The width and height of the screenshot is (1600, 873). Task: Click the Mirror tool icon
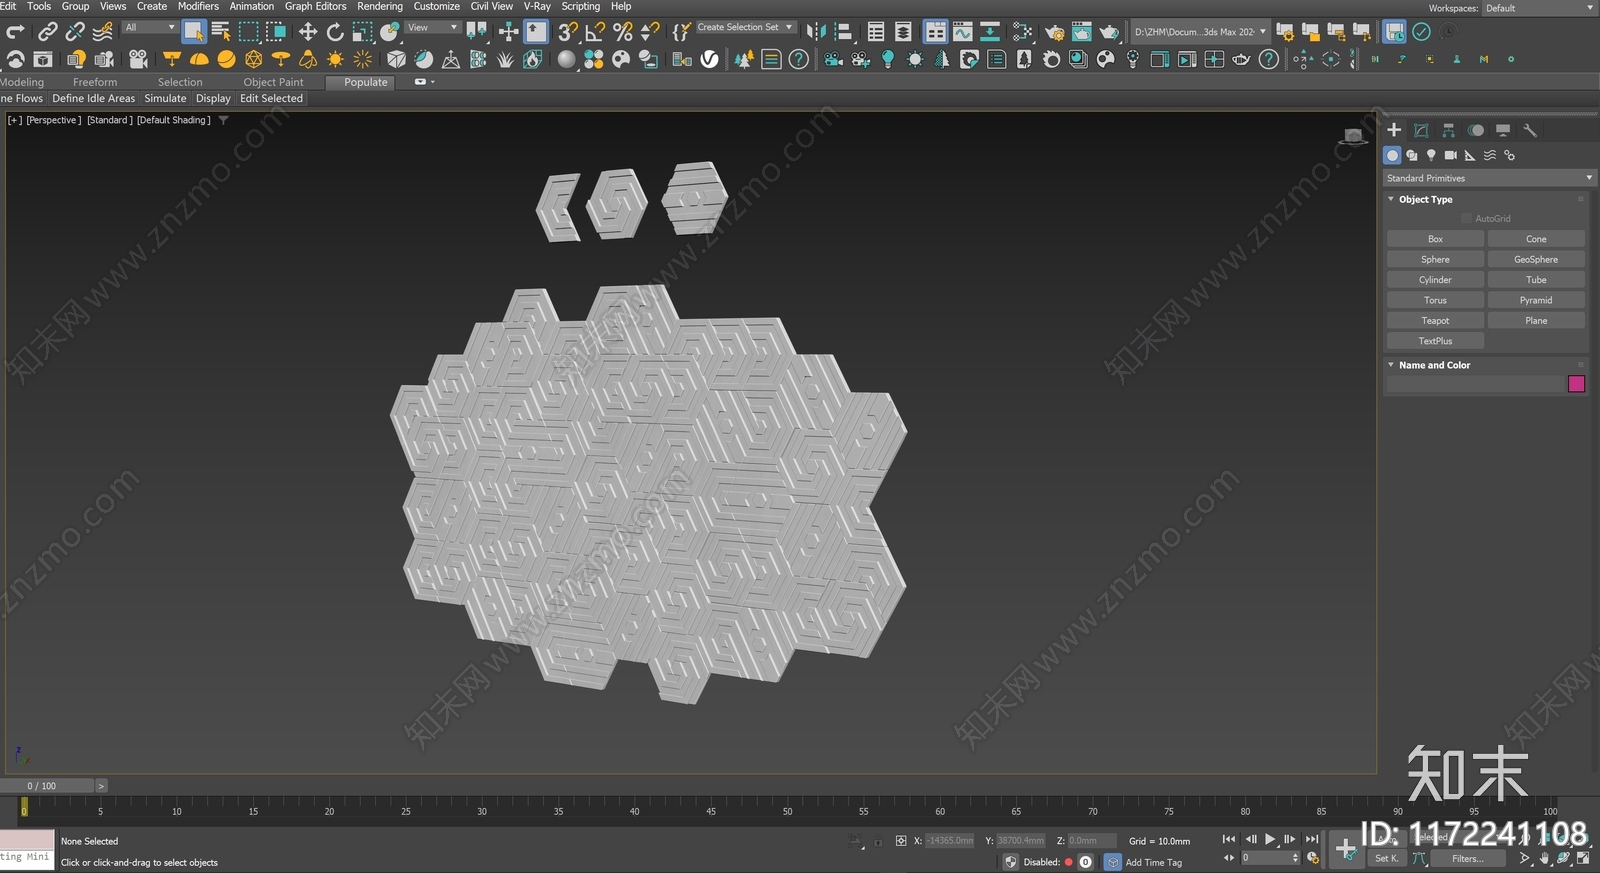coord(816,32)
